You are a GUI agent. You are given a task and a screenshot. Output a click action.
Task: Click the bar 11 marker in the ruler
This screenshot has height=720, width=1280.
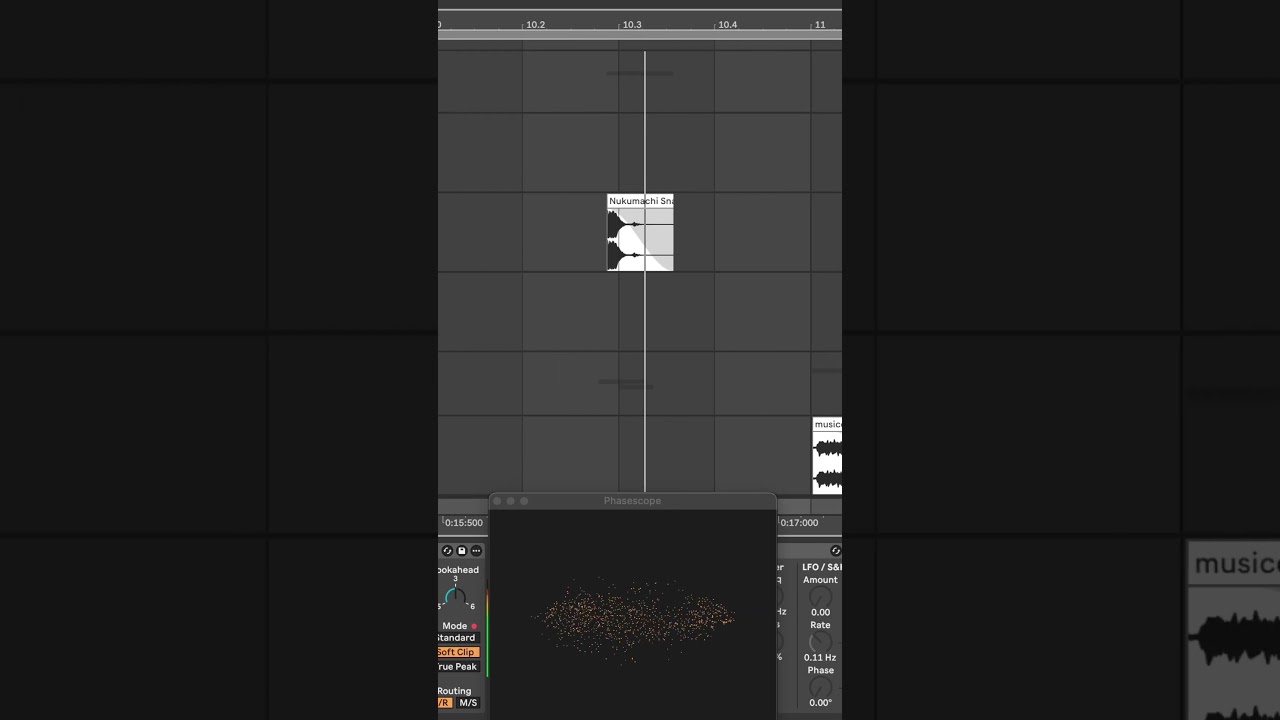(x=820, y=25)
